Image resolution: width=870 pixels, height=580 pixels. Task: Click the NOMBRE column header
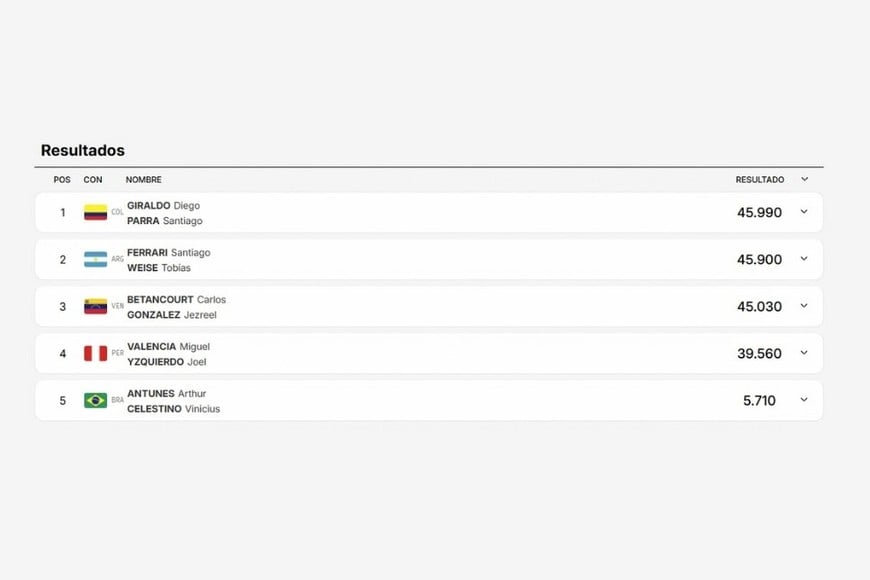click(144, 180)
